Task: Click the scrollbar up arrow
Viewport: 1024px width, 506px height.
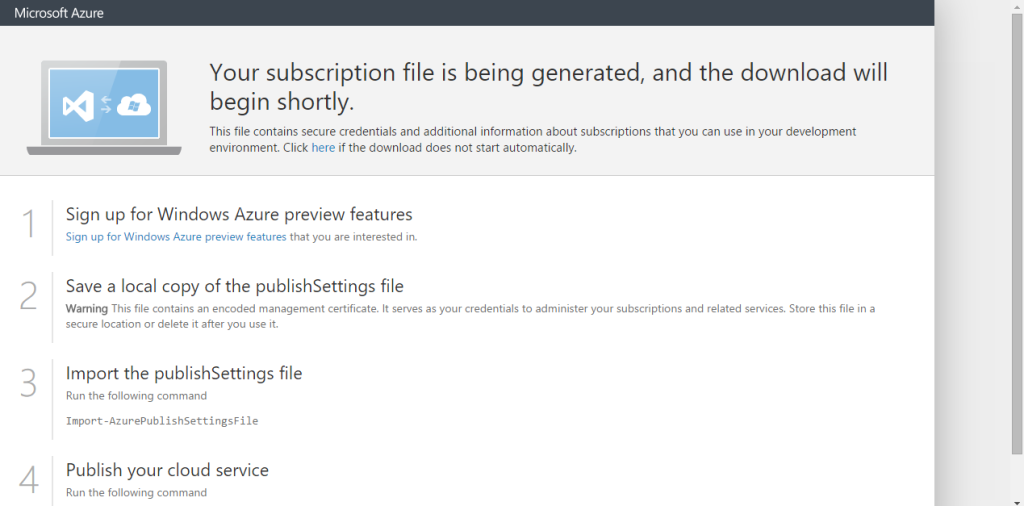Action: (1017, 6)
